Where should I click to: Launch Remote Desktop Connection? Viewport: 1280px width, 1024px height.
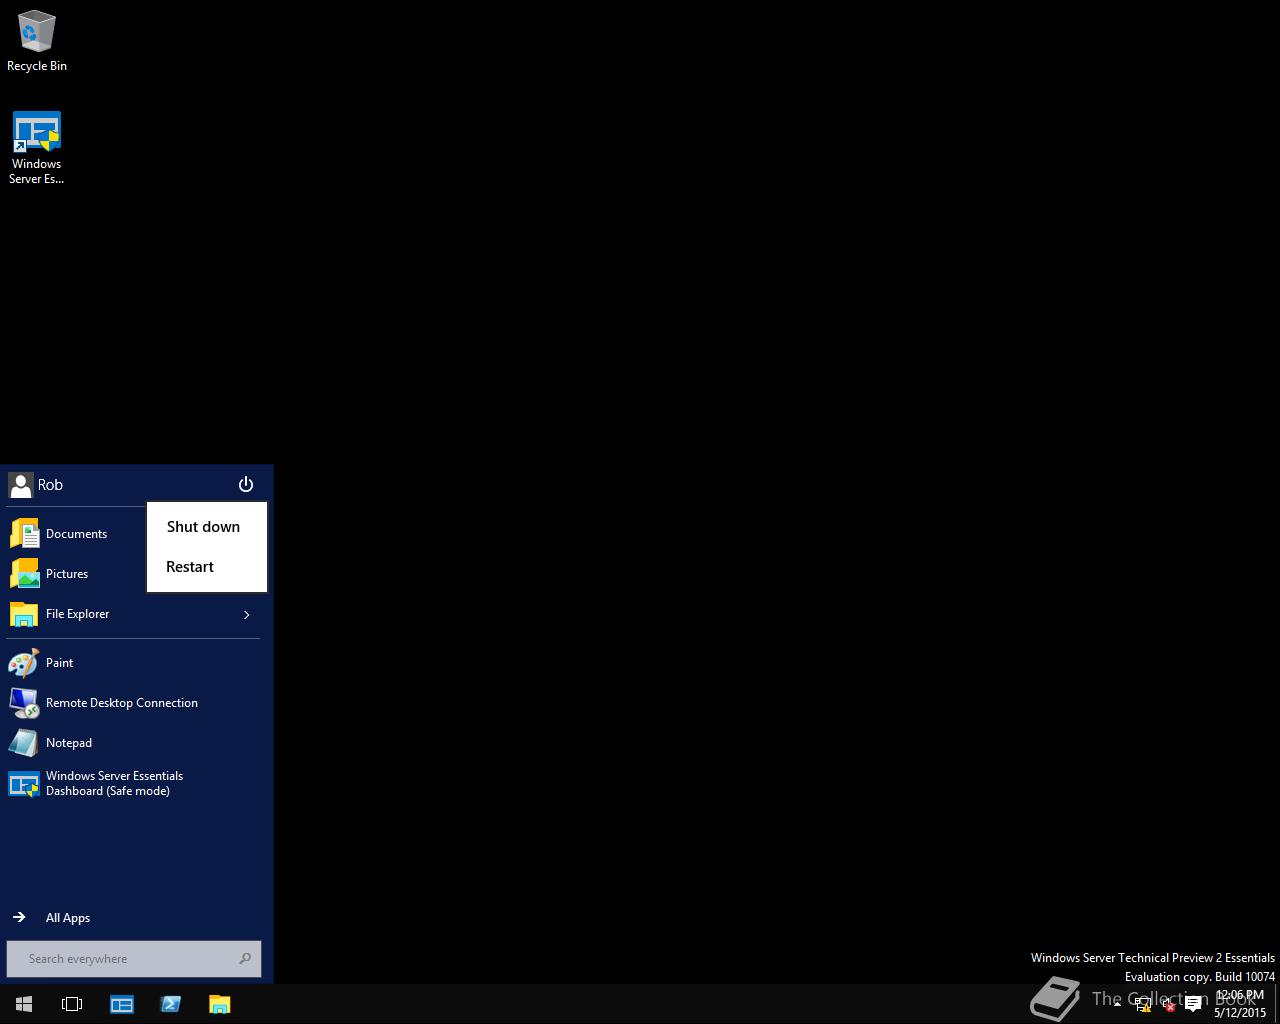[133, 703]
